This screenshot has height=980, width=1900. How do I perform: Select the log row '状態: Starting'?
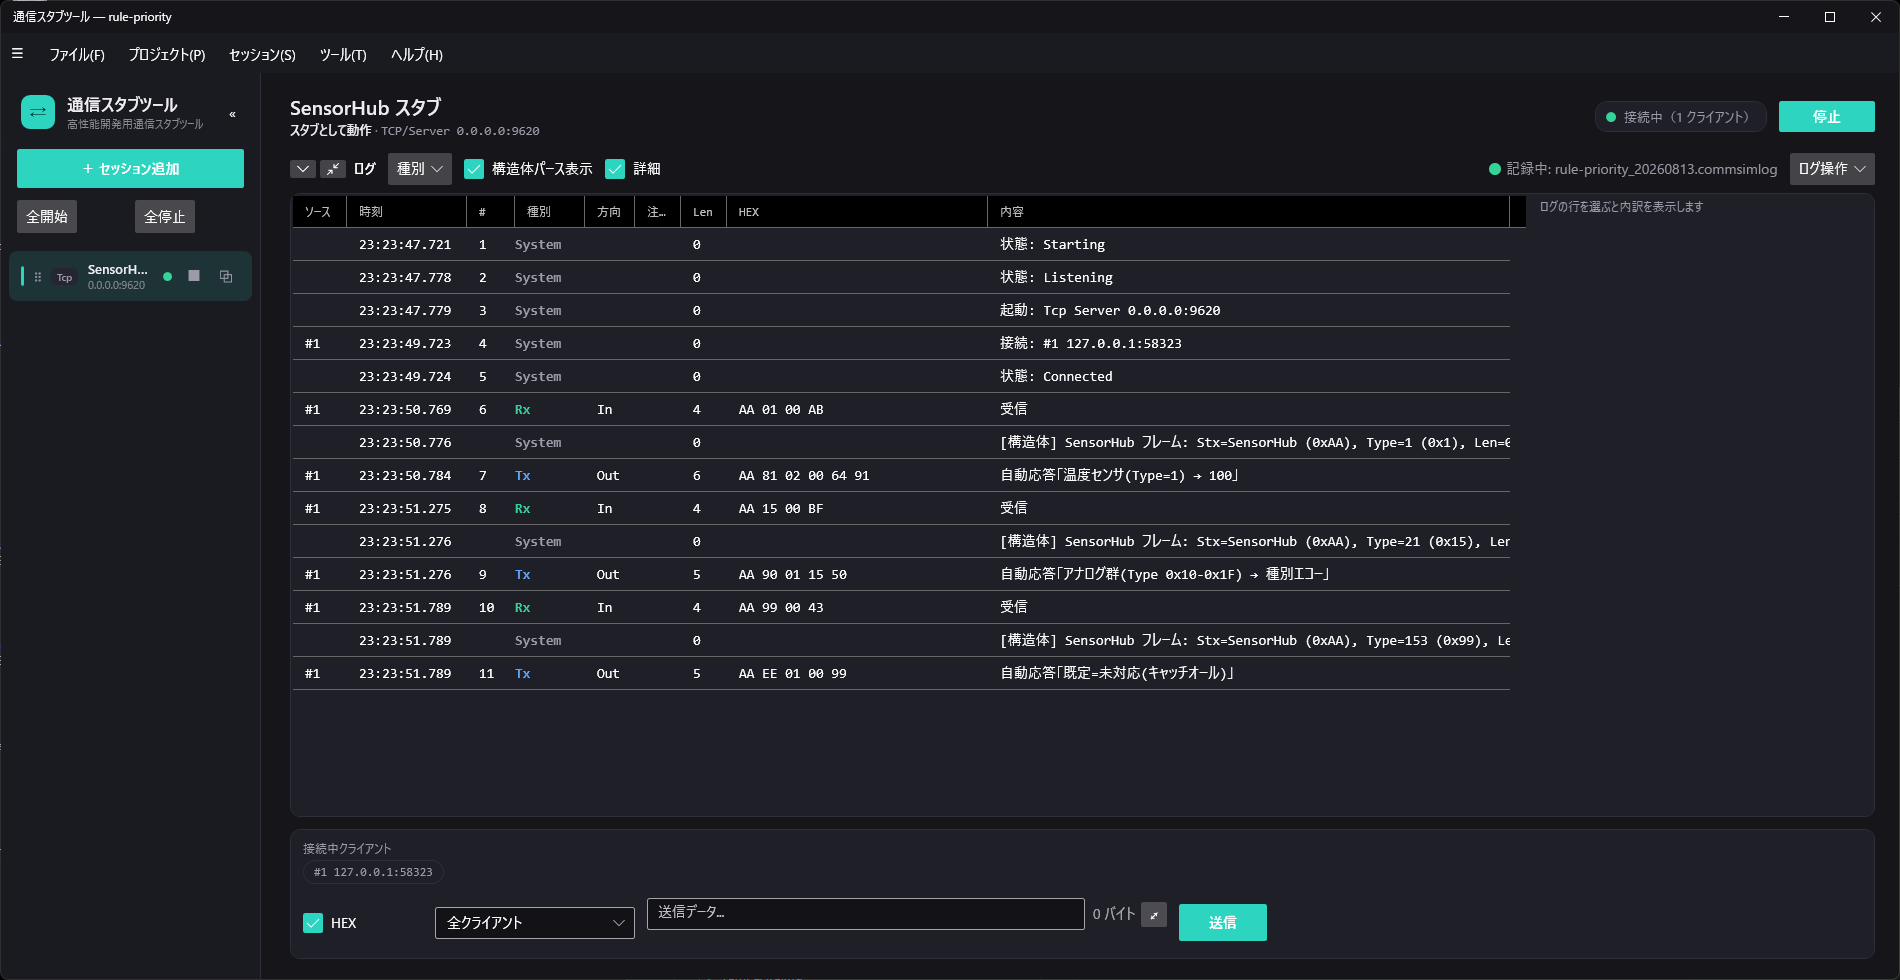pos(901,244)
